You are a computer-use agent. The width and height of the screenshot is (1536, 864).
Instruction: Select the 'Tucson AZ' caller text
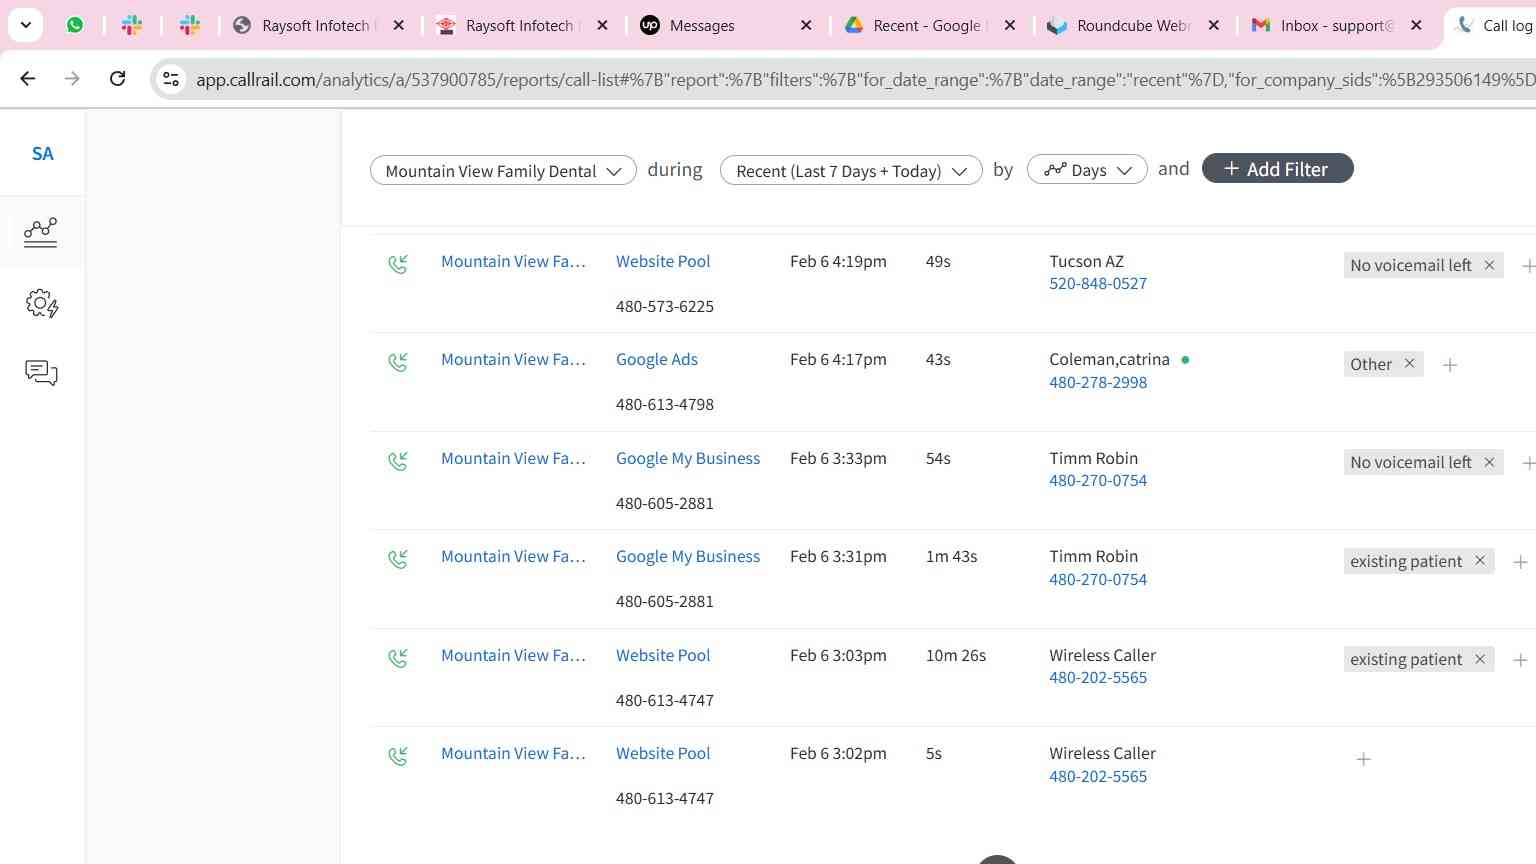coord(1087,261)
